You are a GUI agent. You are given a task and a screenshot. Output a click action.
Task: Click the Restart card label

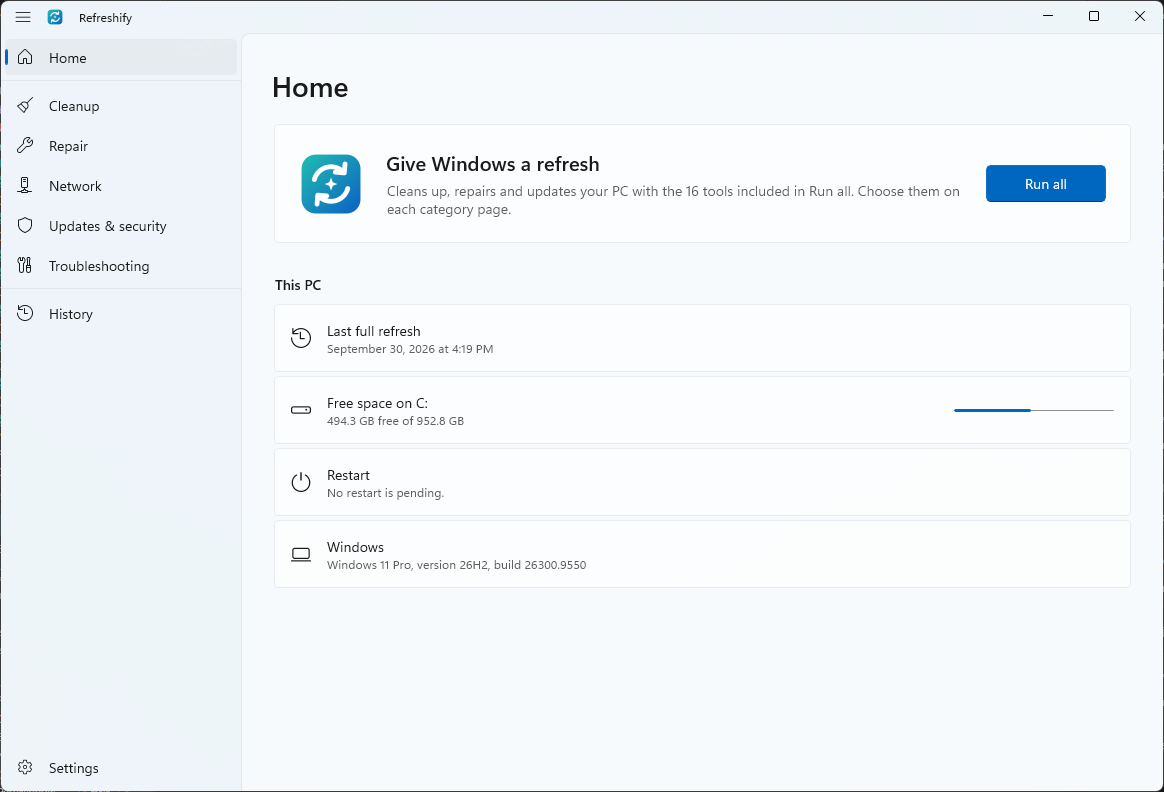point(348,475)
